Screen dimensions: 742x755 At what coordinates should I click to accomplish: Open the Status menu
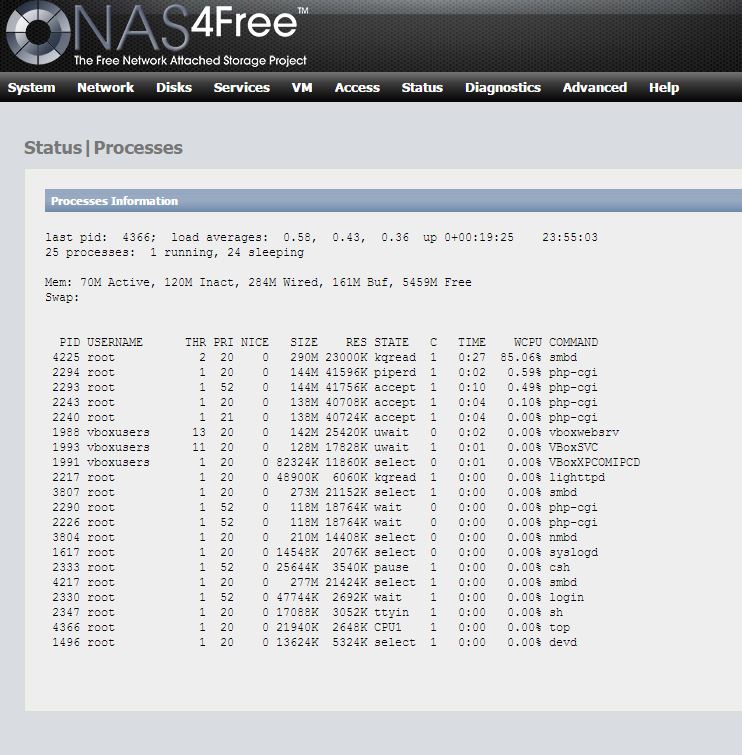[x=422, y=88]
